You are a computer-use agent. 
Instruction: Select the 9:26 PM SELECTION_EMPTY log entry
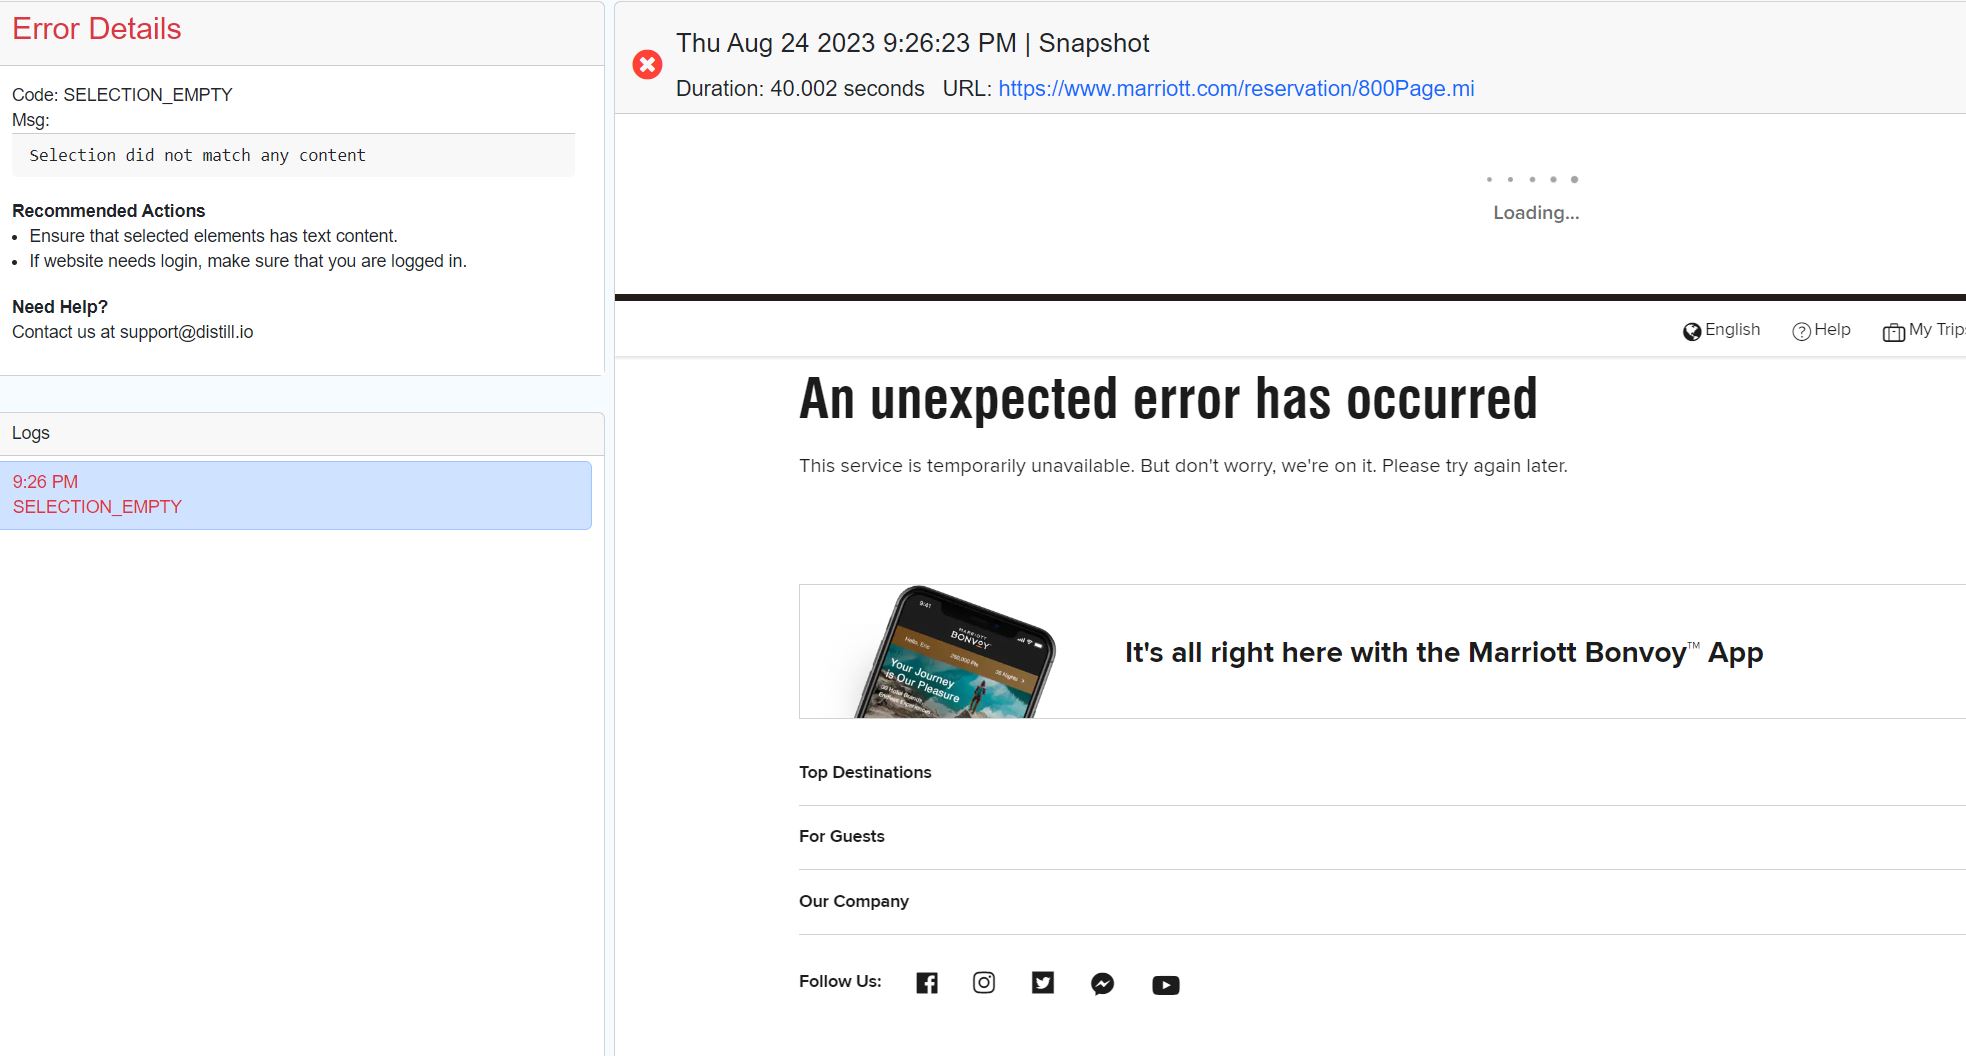(296, 495)
